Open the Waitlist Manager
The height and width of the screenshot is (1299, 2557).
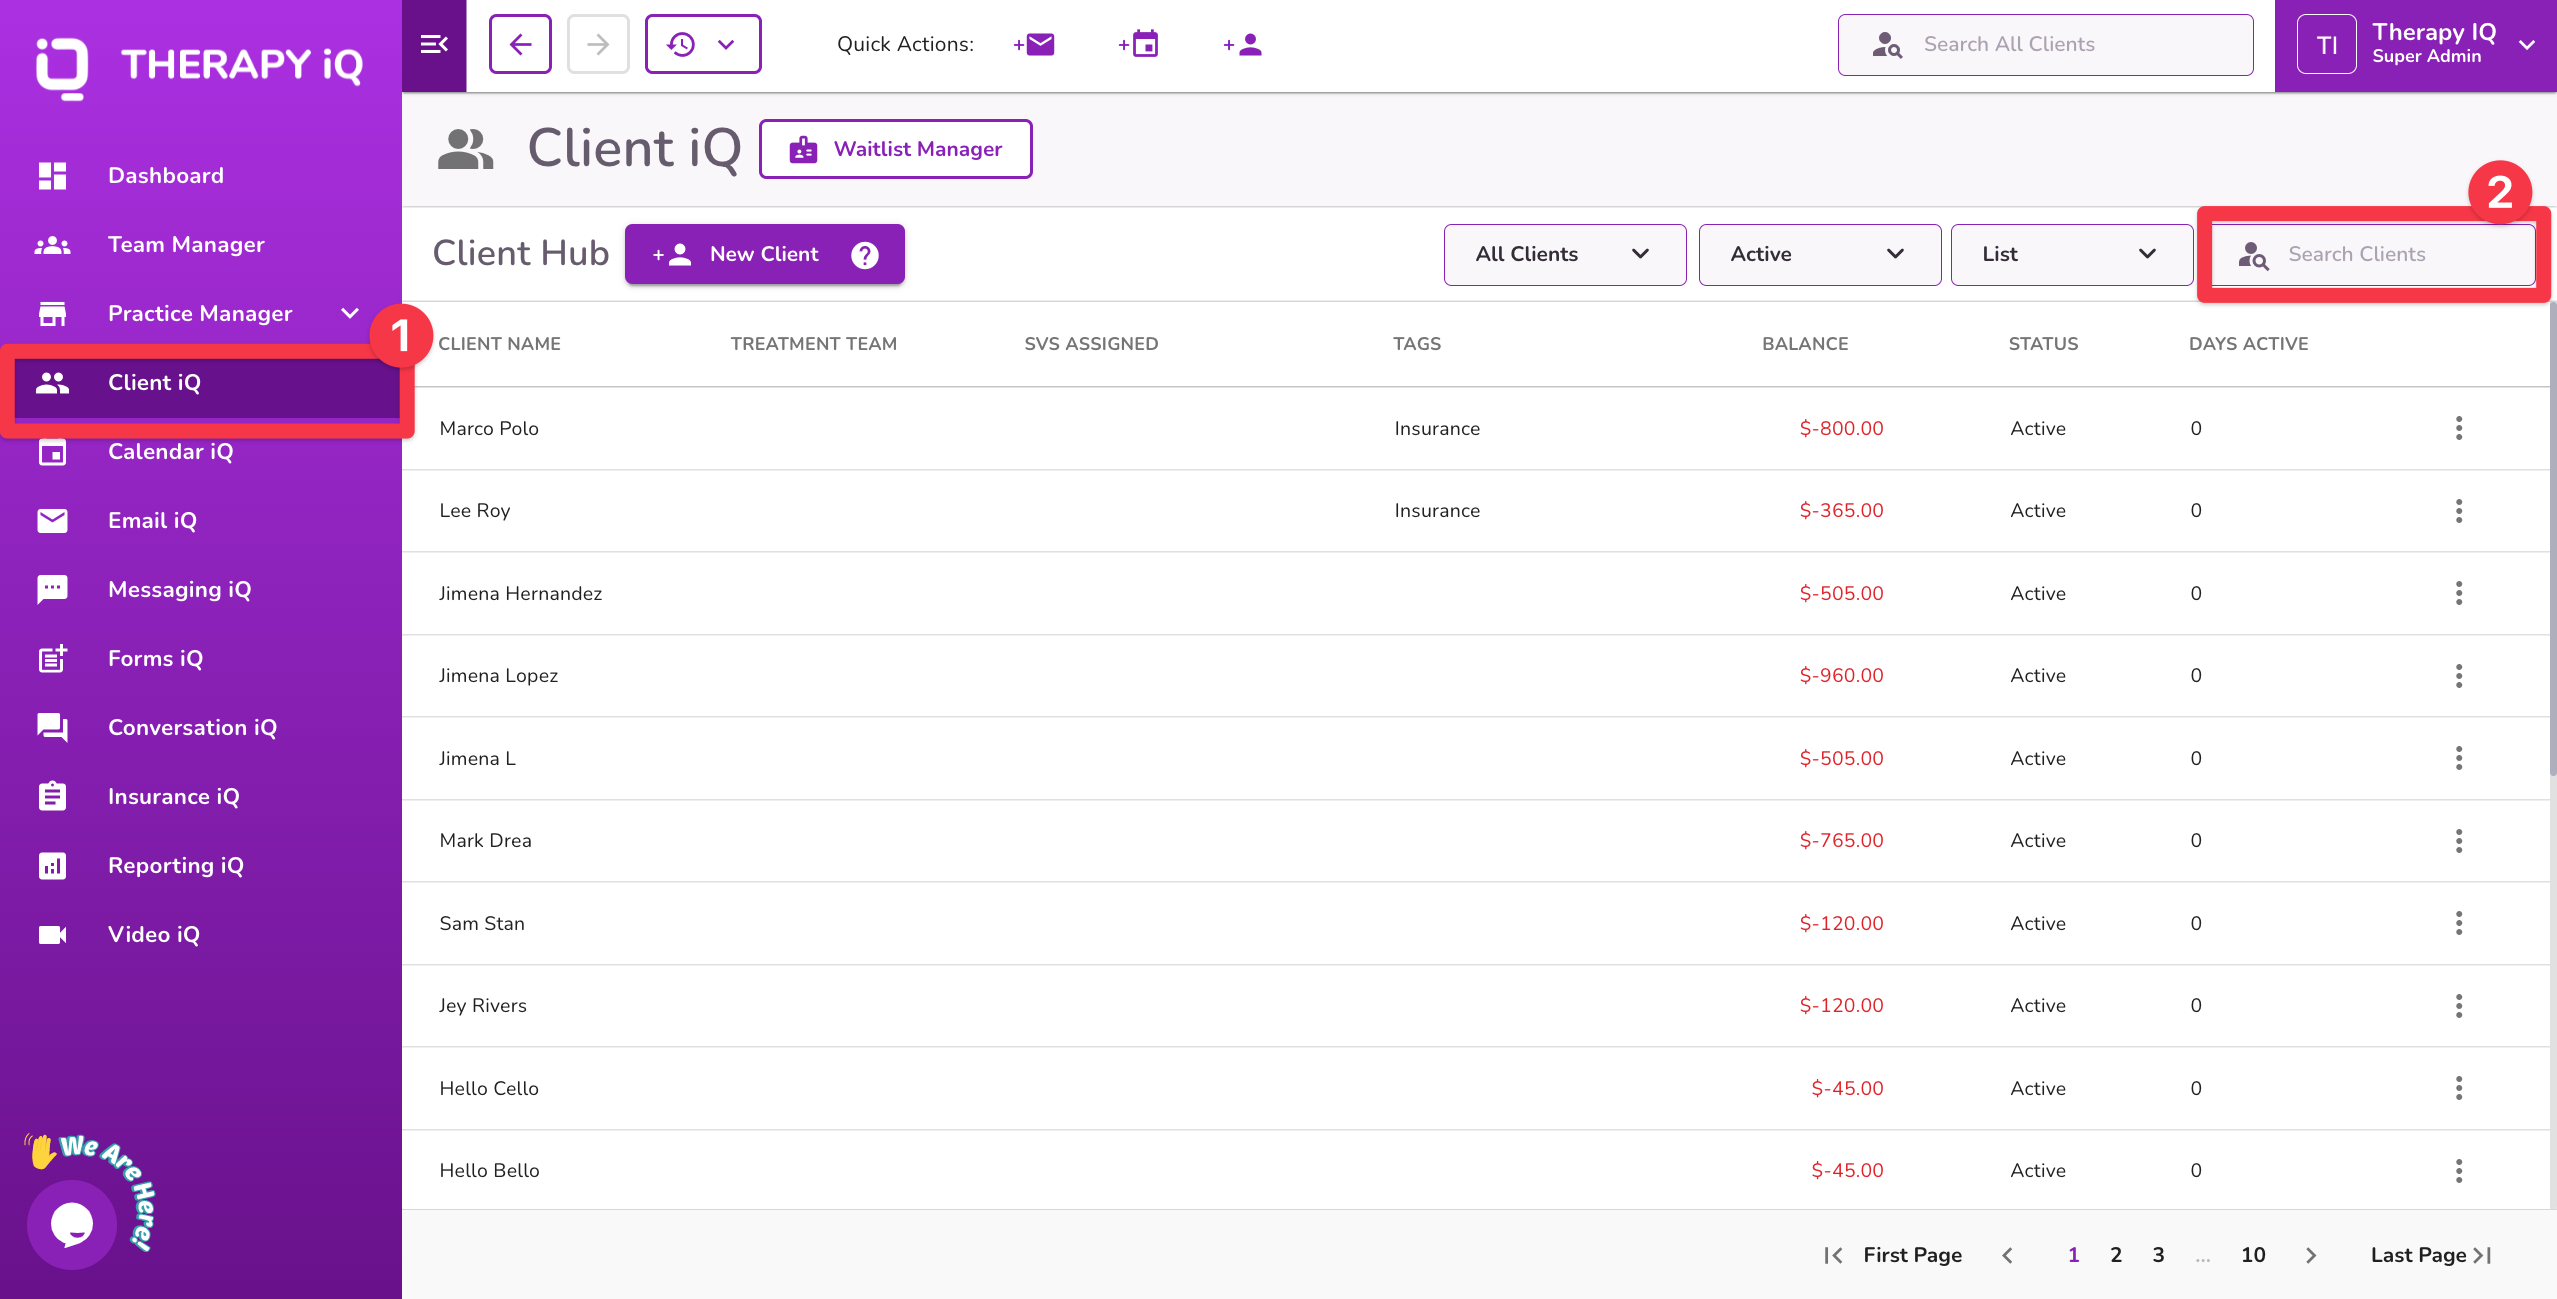point(896,150)
